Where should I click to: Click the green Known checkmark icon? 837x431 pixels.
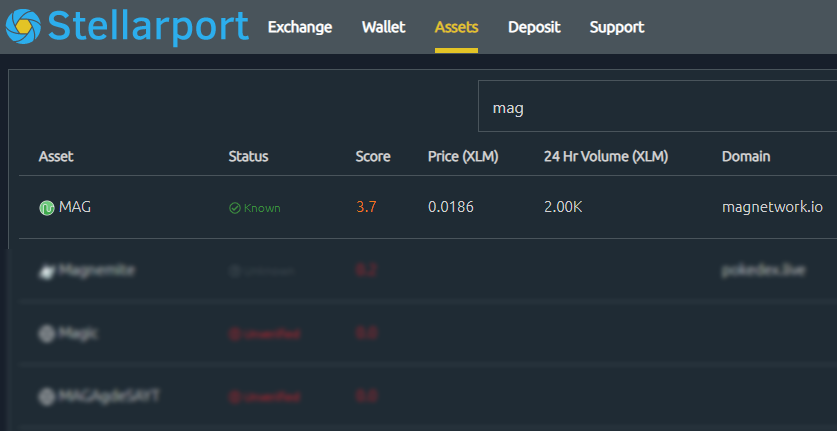tap(234, 208)
